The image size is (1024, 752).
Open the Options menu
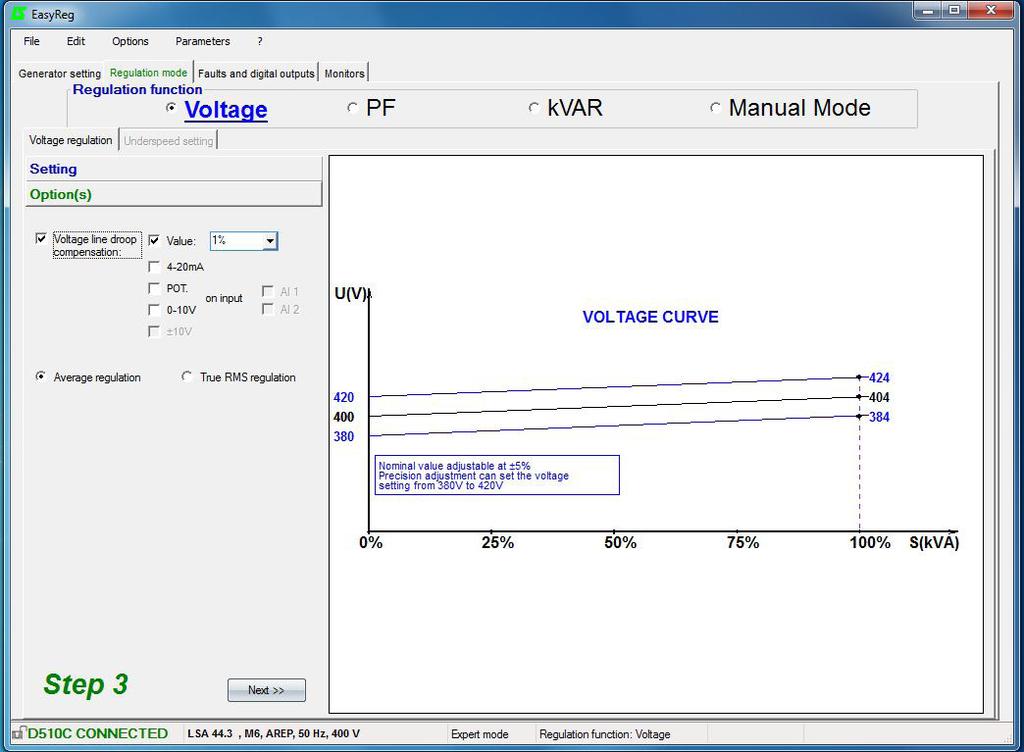tap(130, 41)
